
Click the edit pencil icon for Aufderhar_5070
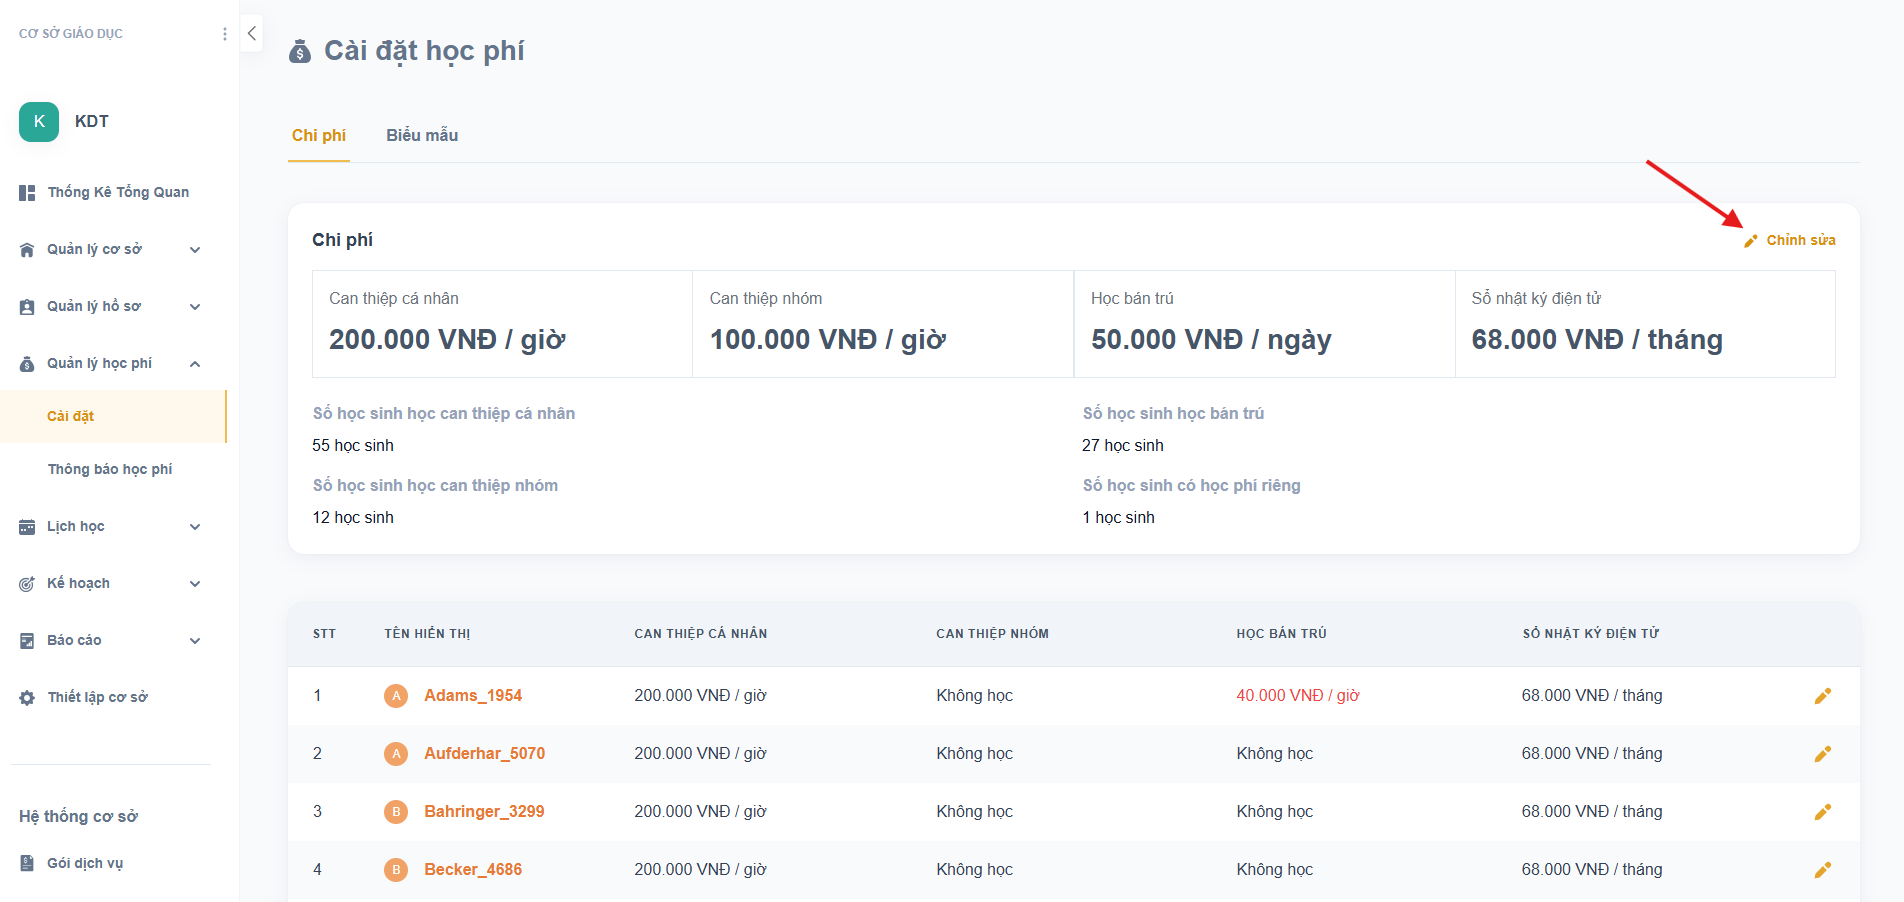(1822, 754)
